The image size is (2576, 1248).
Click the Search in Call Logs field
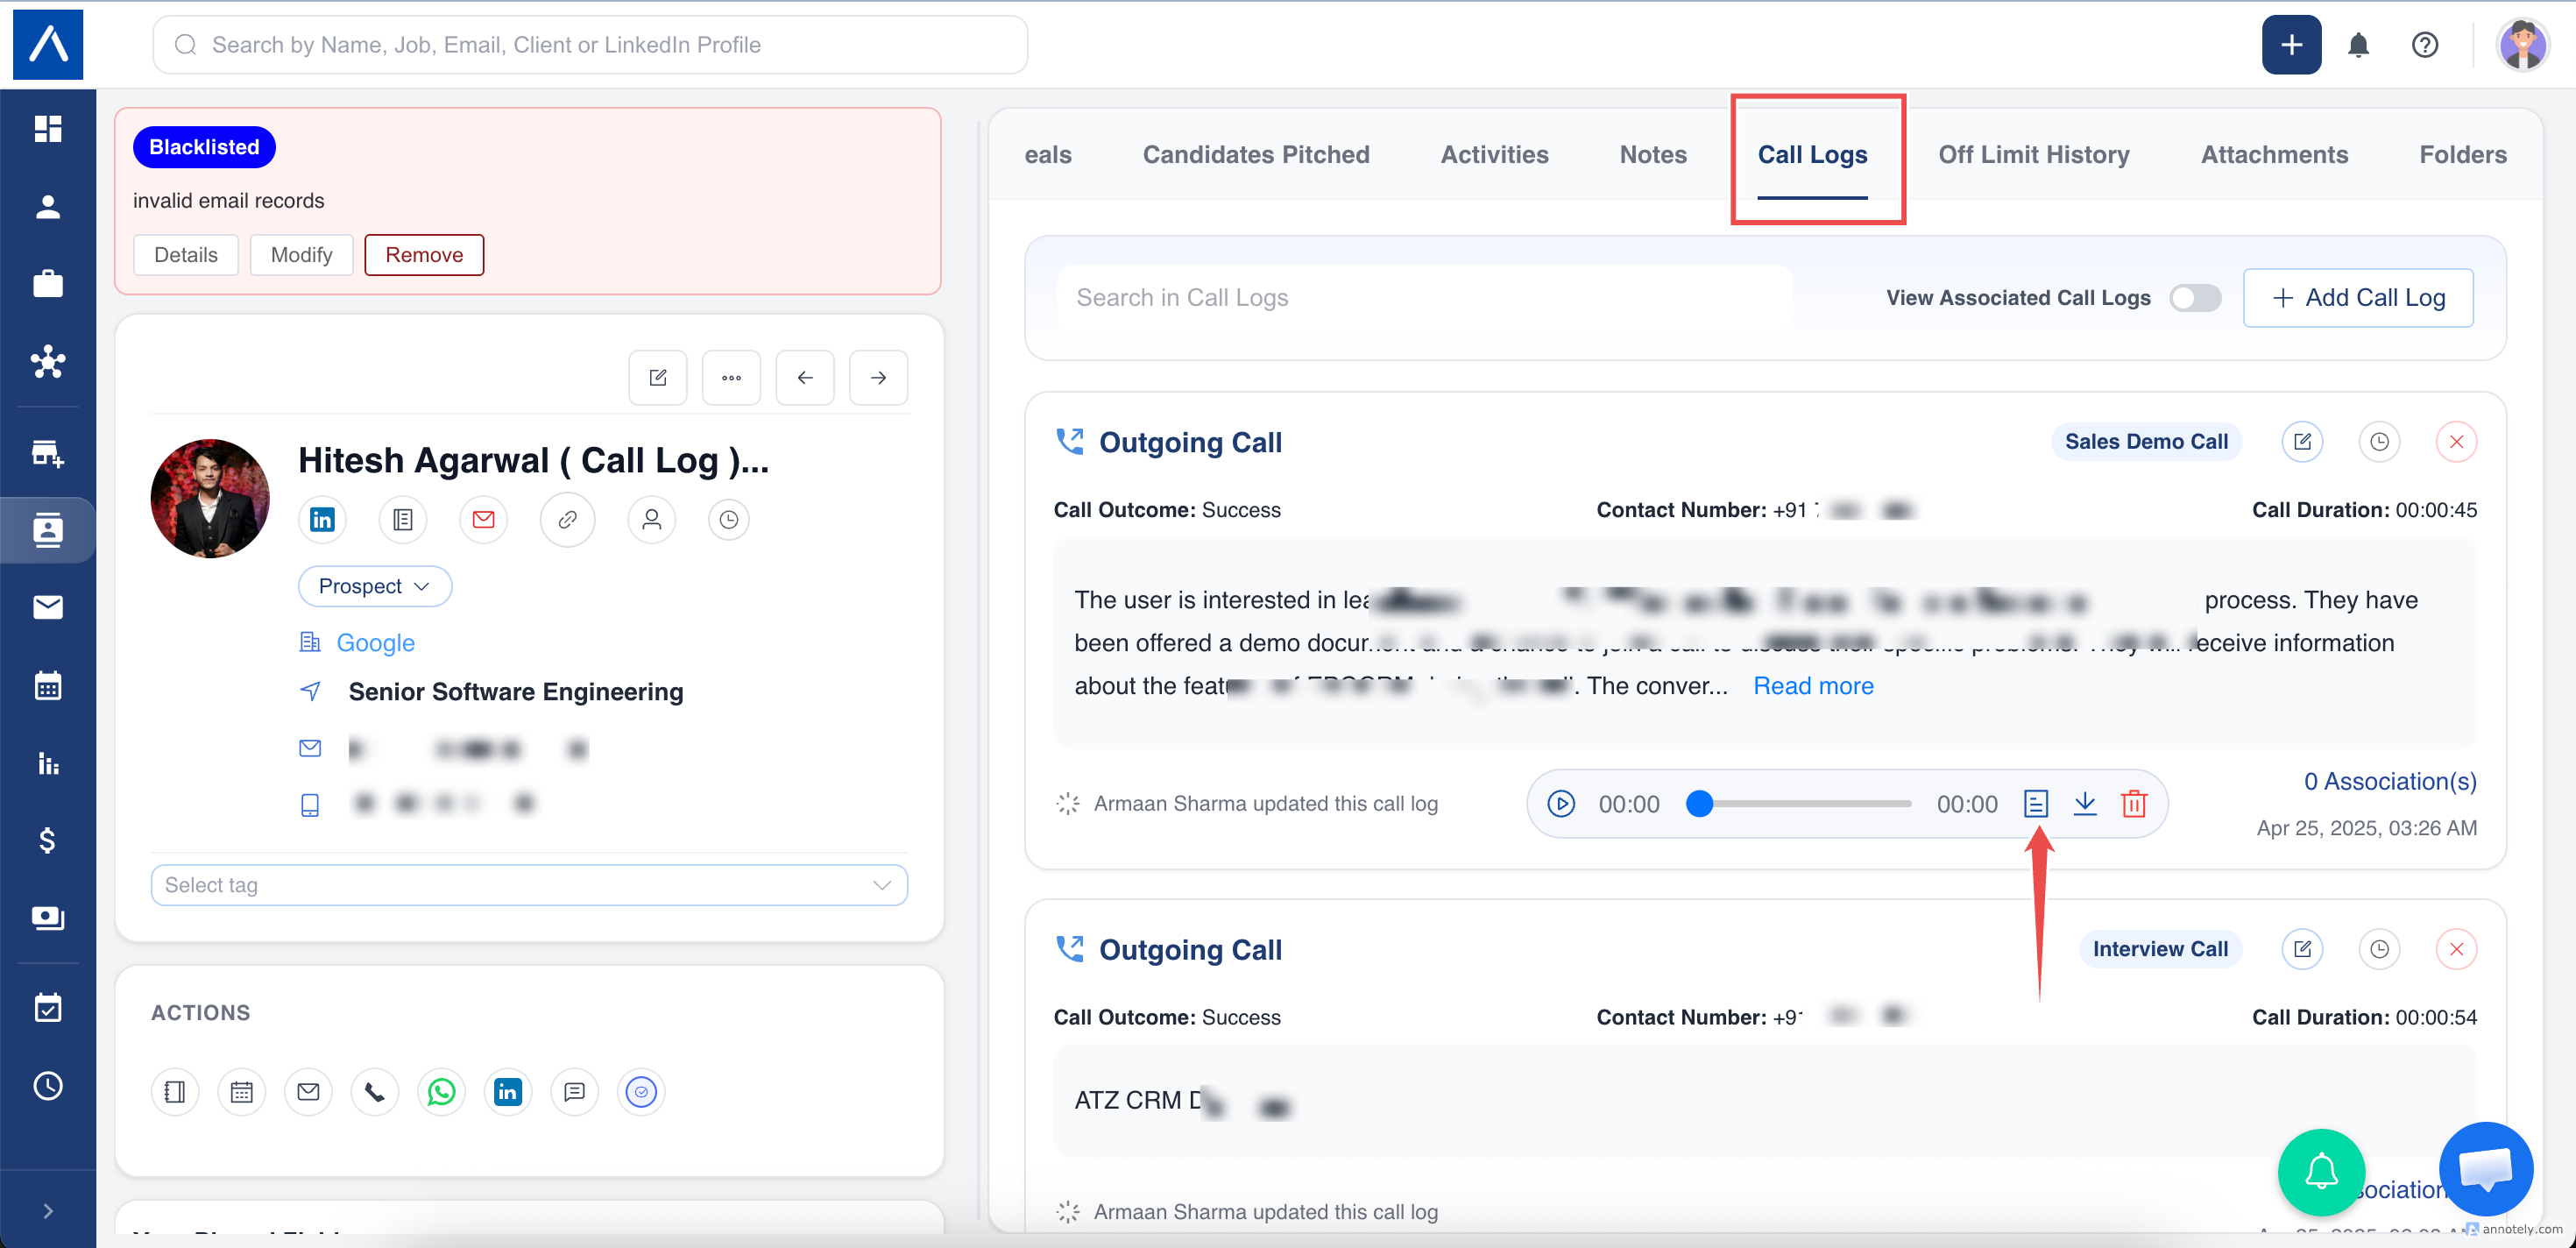click(x=1424, y=298)
